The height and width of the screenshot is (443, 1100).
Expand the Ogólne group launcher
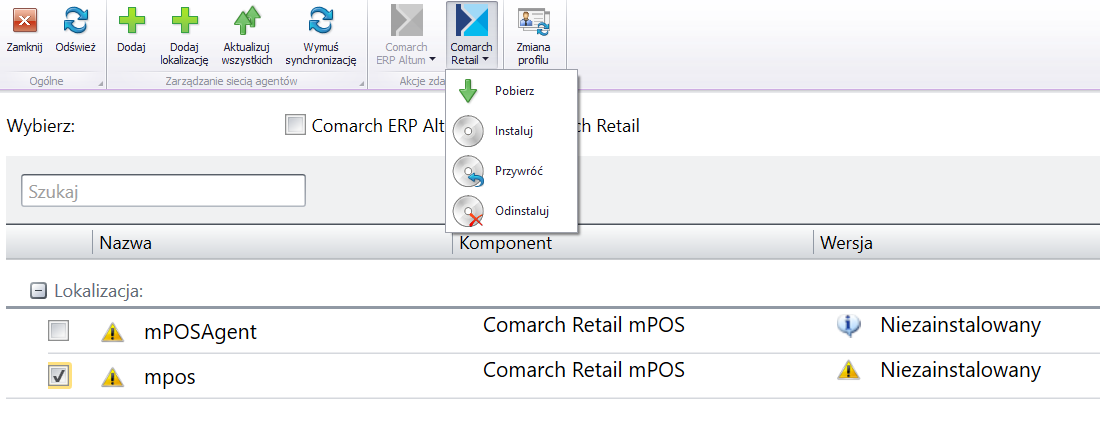[101, 84]
